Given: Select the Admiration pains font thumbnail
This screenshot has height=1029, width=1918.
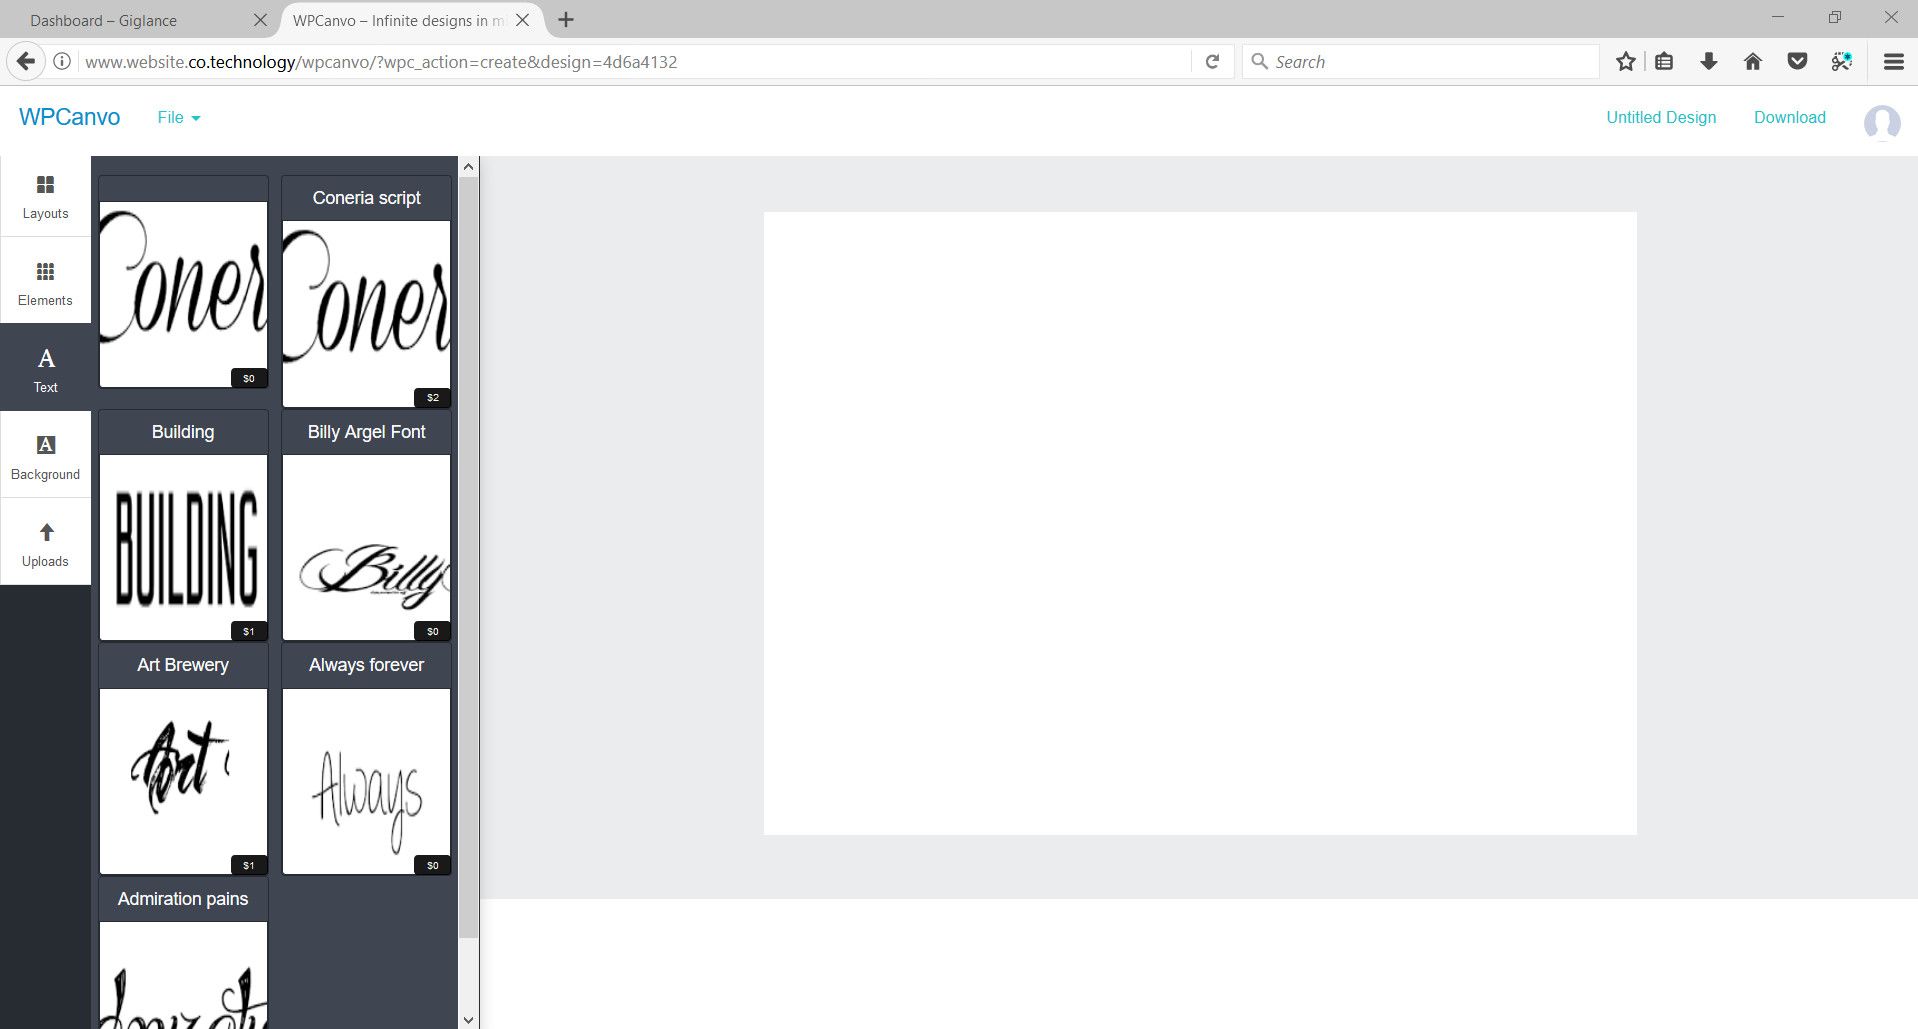Looking at the screenshot, I should pyautogui.click(x=183, y=975).
